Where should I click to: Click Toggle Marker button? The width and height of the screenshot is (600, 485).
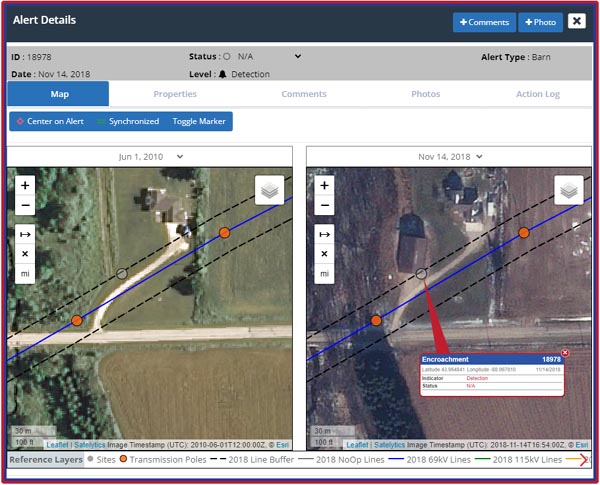pyautogui.click(x=199, y=121)
